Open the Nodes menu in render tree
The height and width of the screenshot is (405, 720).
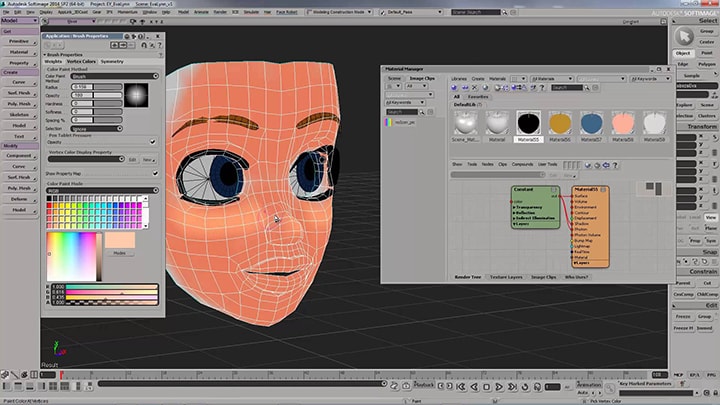[x=487, y=164]
